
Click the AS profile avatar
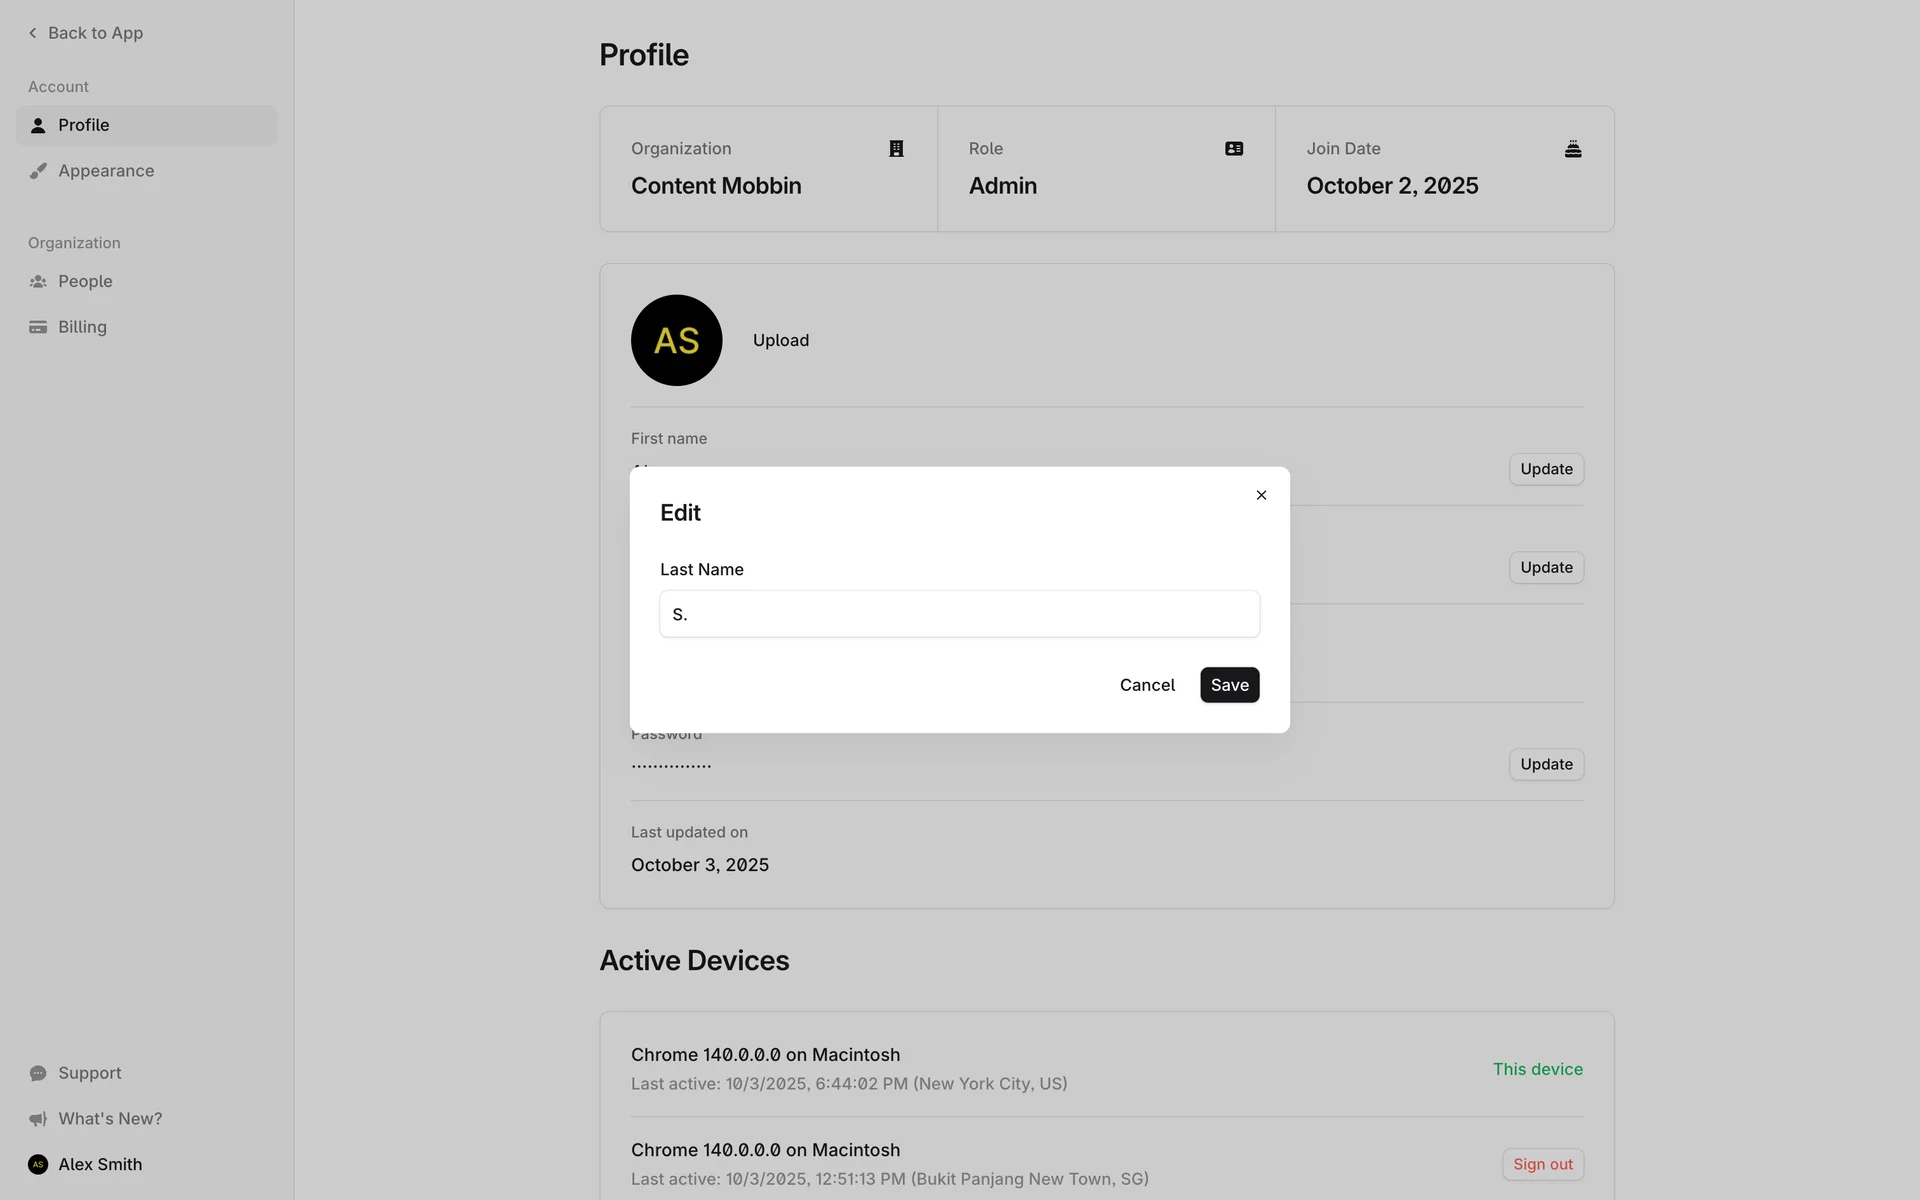click(x=676, y=340)
